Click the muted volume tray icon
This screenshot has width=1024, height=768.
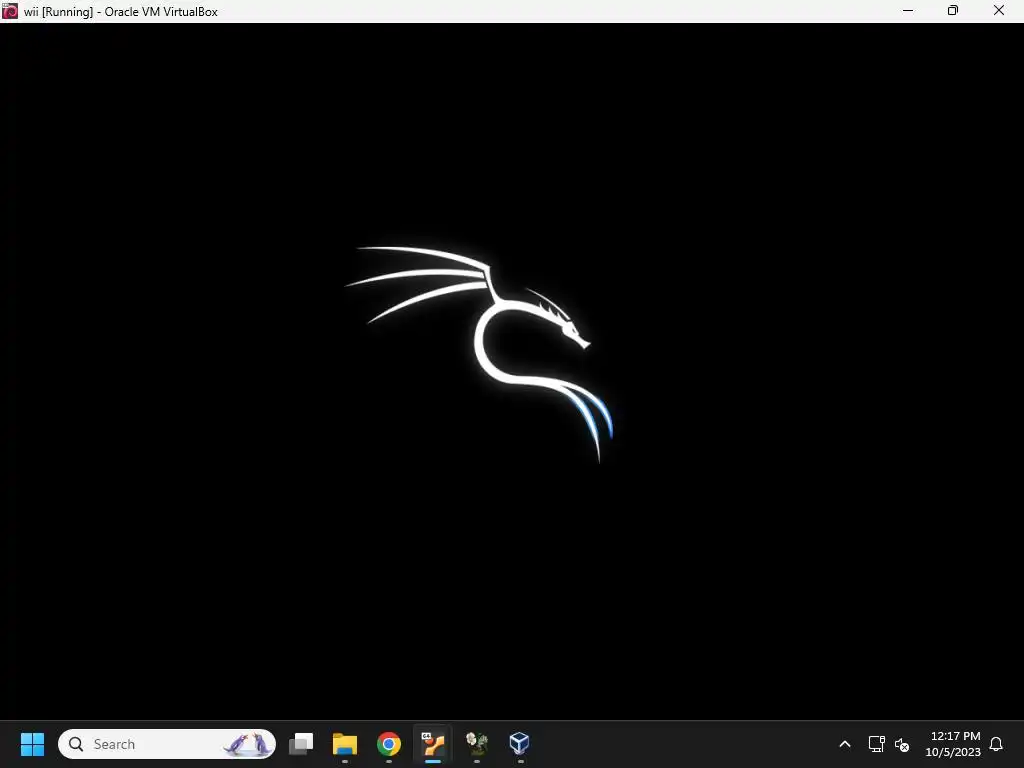(x=902, y=744)
